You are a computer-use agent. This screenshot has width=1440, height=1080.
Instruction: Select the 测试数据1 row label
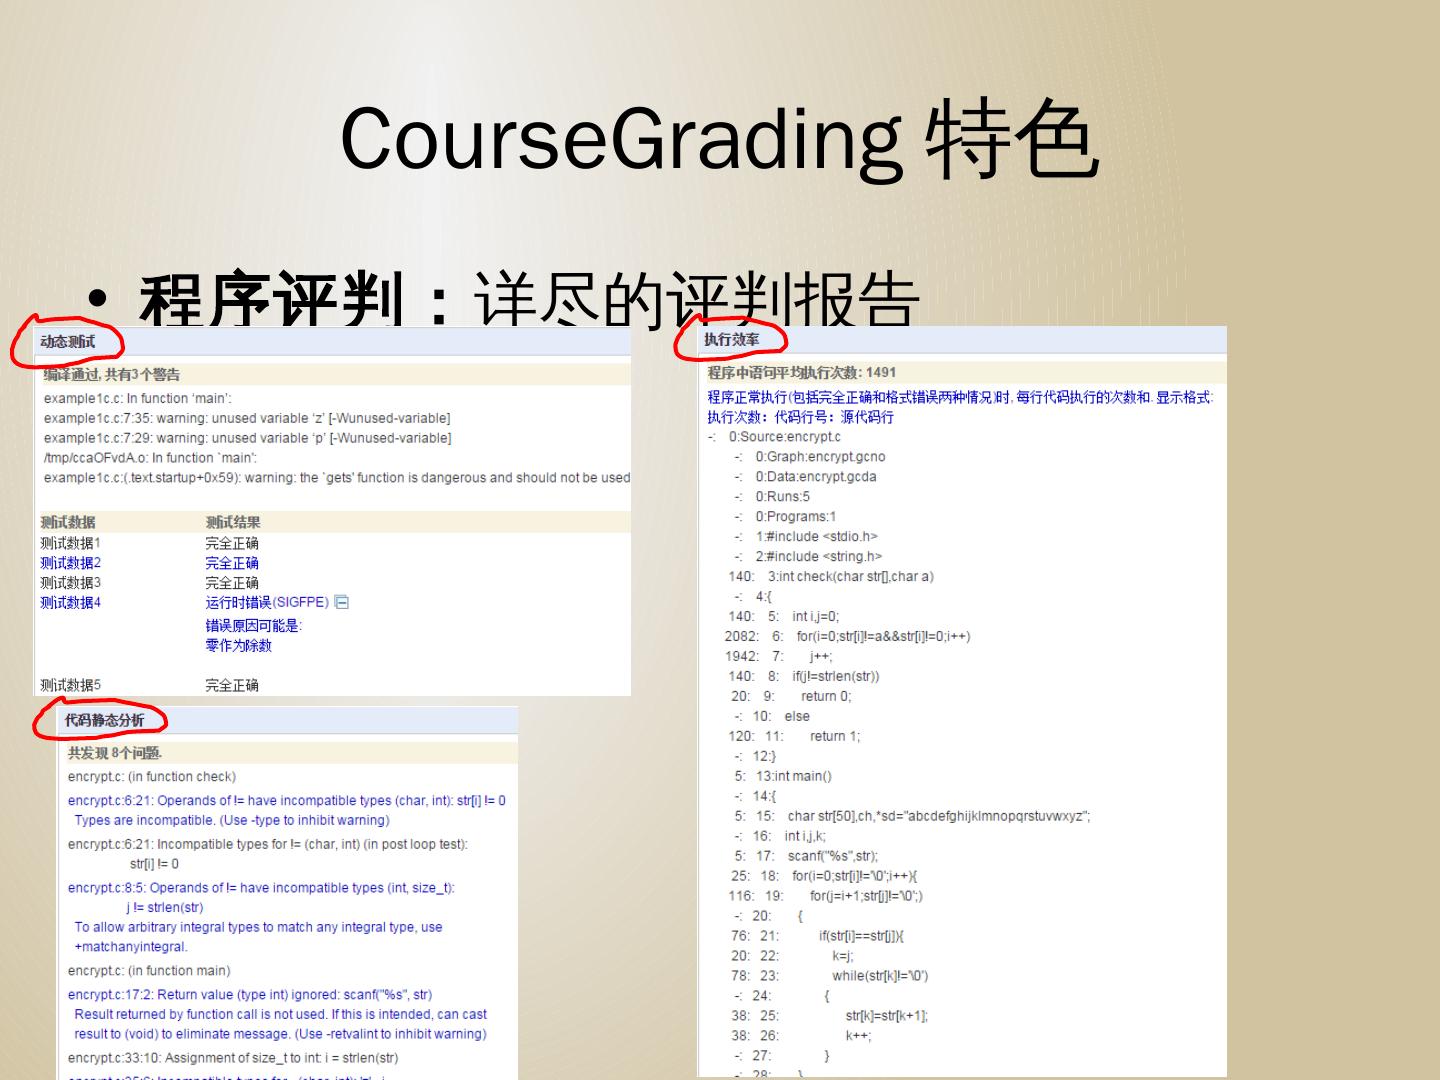(x=70, y=543)
